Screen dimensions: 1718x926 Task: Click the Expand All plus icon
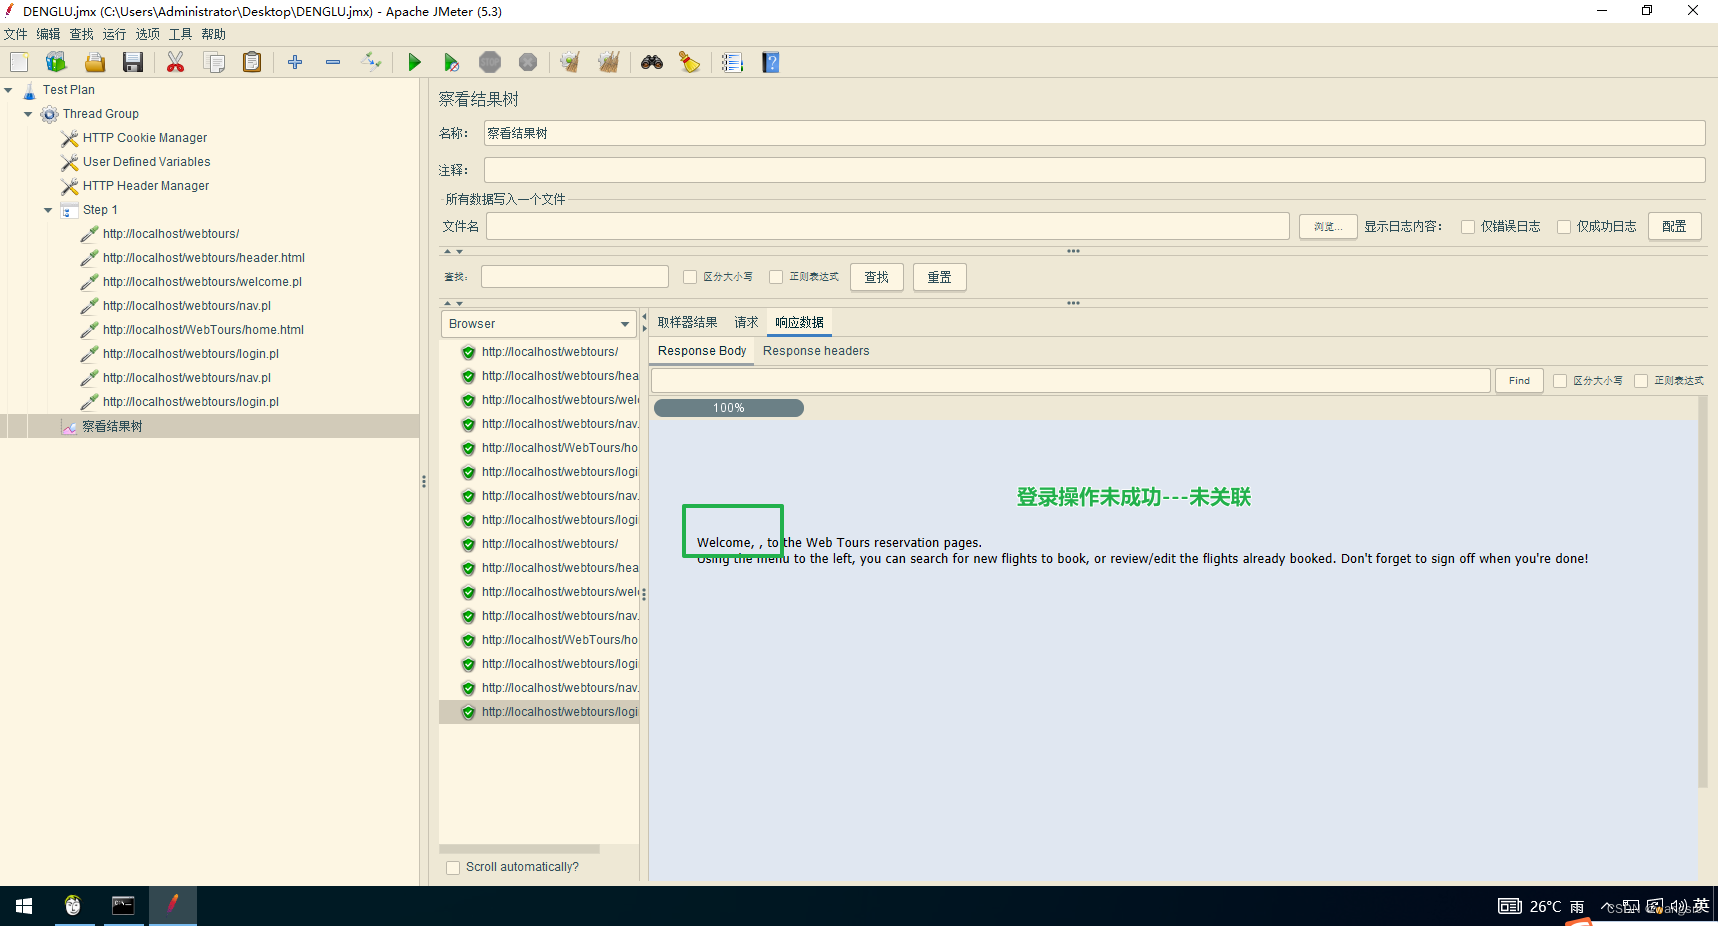click(295, 62)
